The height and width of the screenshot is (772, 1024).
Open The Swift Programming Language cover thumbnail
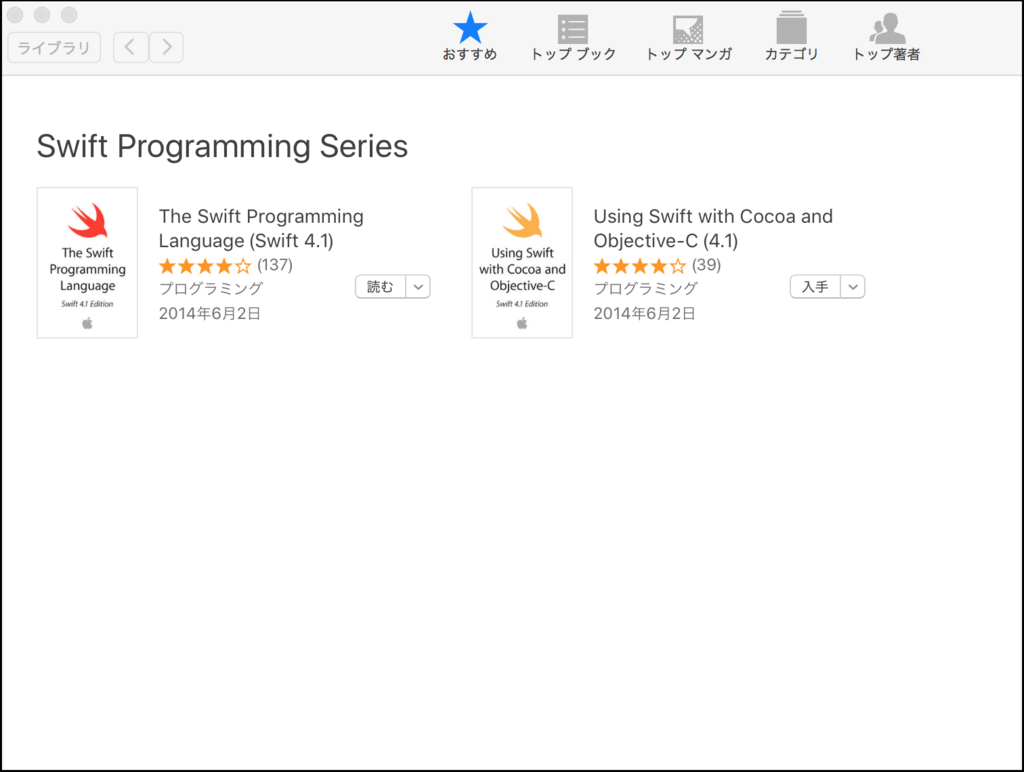coord(88,263)
